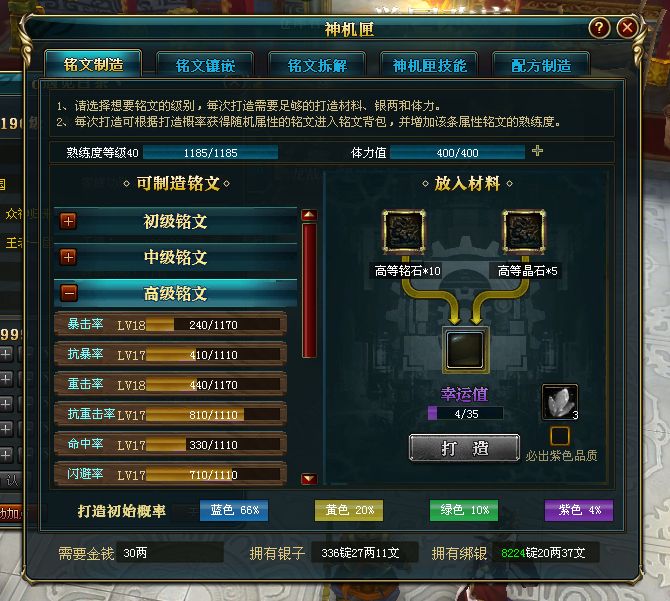Click the plus icon beside 体力值 bar
The height and width of the screenshot is (601, 670).
pyautogui.click(x=538, y=151)
